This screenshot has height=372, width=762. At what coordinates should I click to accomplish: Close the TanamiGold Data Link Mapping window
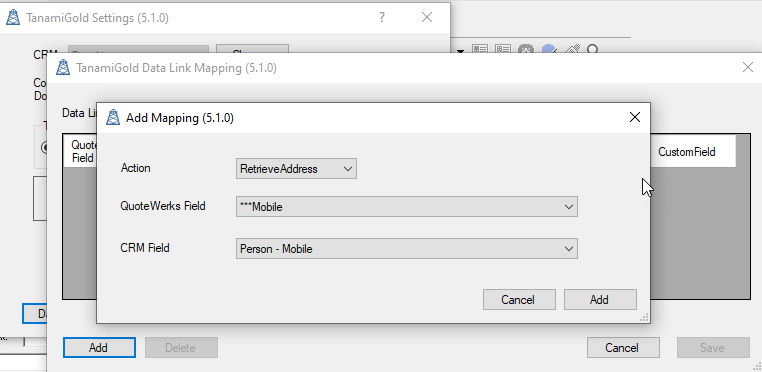(x=748, y=68)
